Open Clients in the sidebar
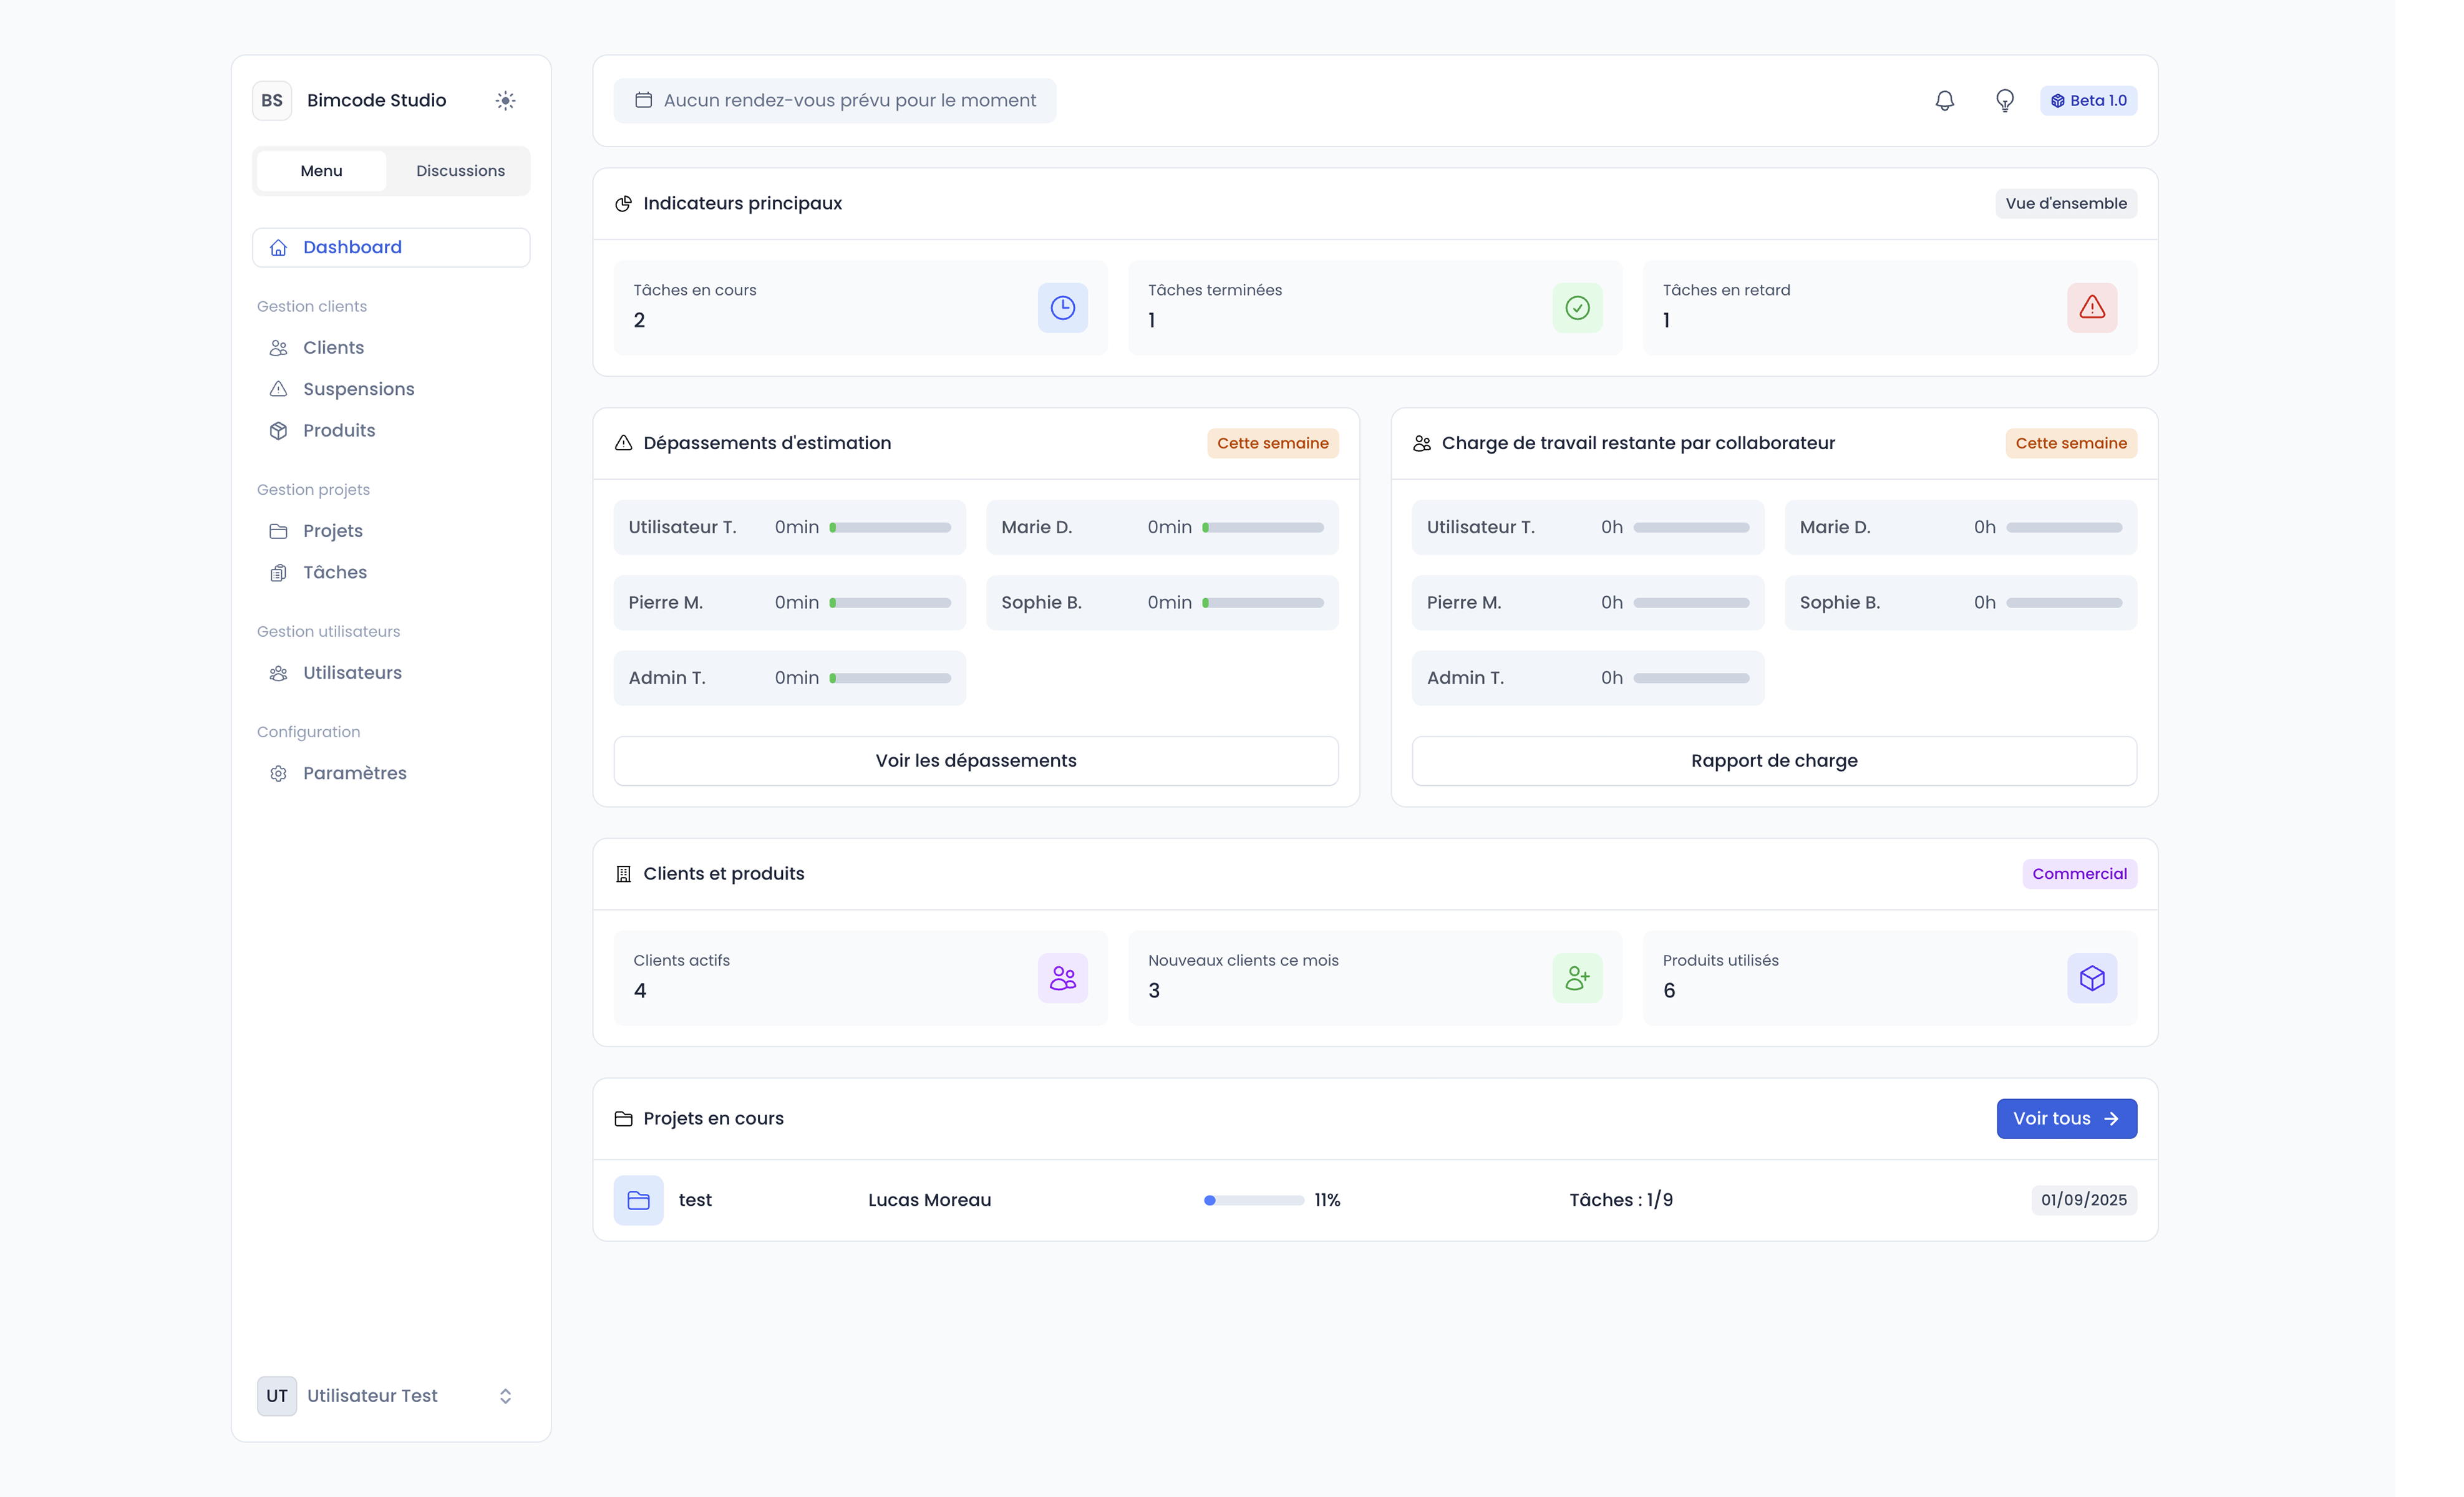 point(391,348)
